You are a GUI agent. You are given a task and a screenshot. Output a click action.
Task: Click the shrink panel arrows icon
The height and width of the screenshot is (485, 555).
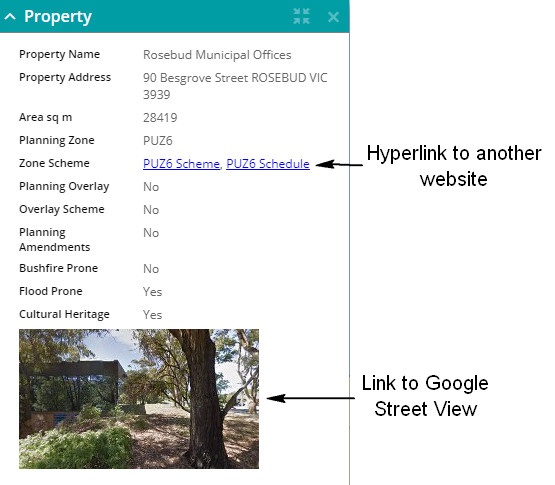pos(302,16)
